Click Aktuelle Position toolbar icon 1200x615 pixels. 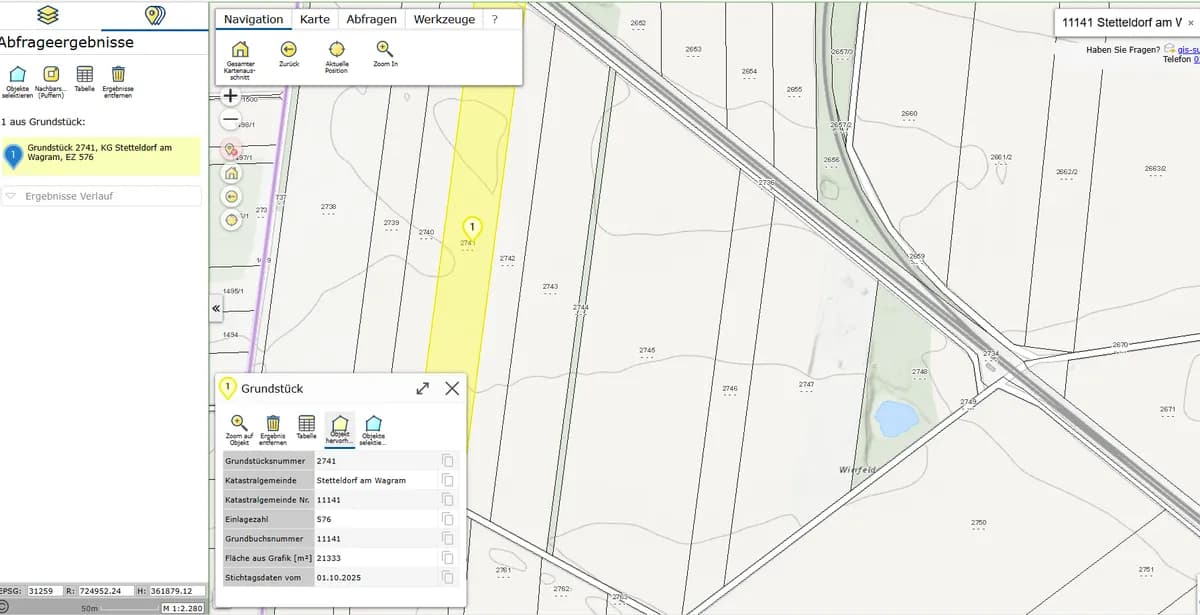pos(337,57)
